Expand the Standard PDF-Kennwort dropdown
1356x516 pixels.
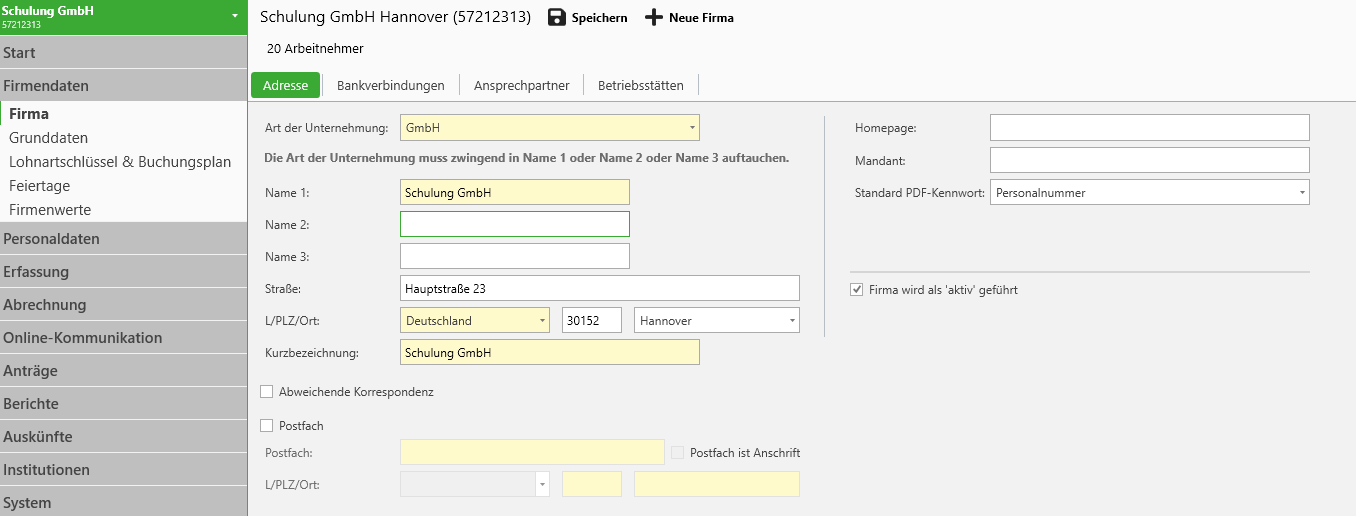point(1302,193)
